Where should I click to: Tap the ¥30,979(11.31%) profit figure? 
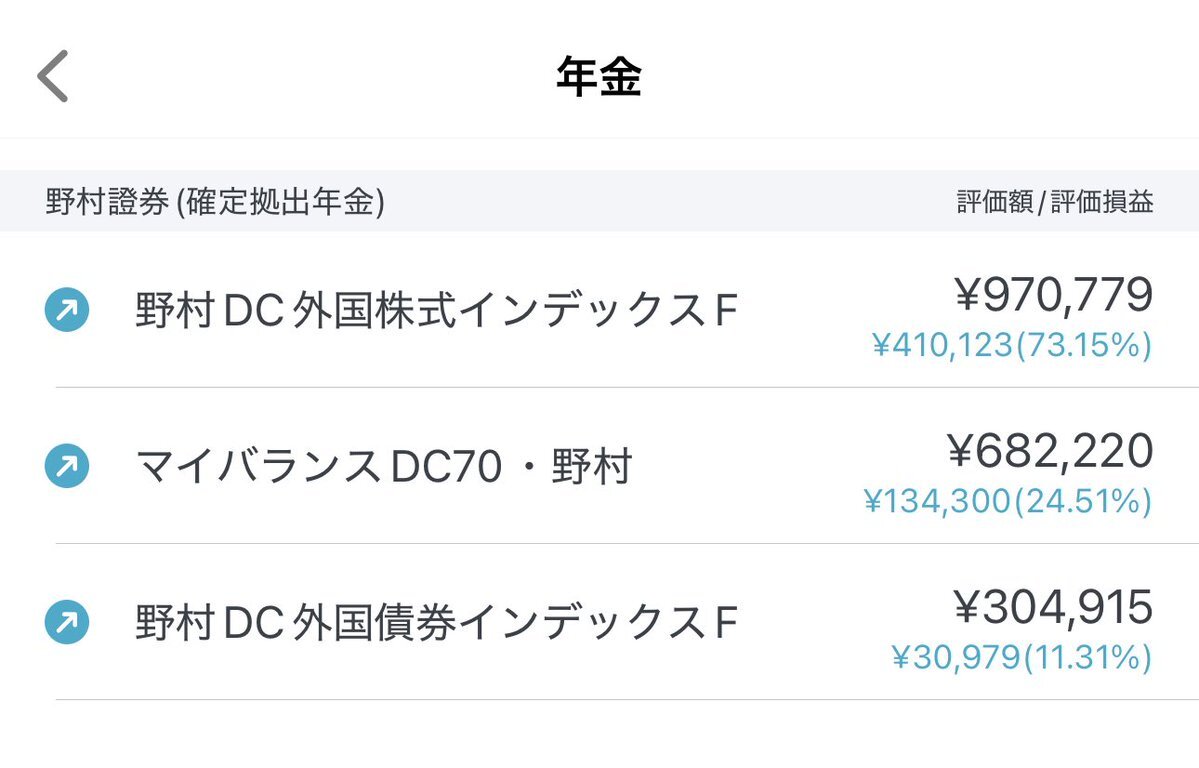click(x=1022, y=657)
